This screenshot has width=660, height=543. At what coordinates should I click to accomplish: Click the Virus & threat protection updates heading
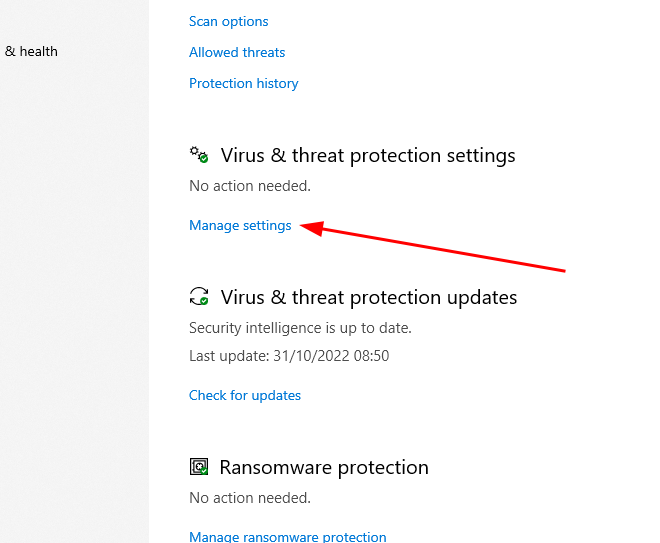368,297
